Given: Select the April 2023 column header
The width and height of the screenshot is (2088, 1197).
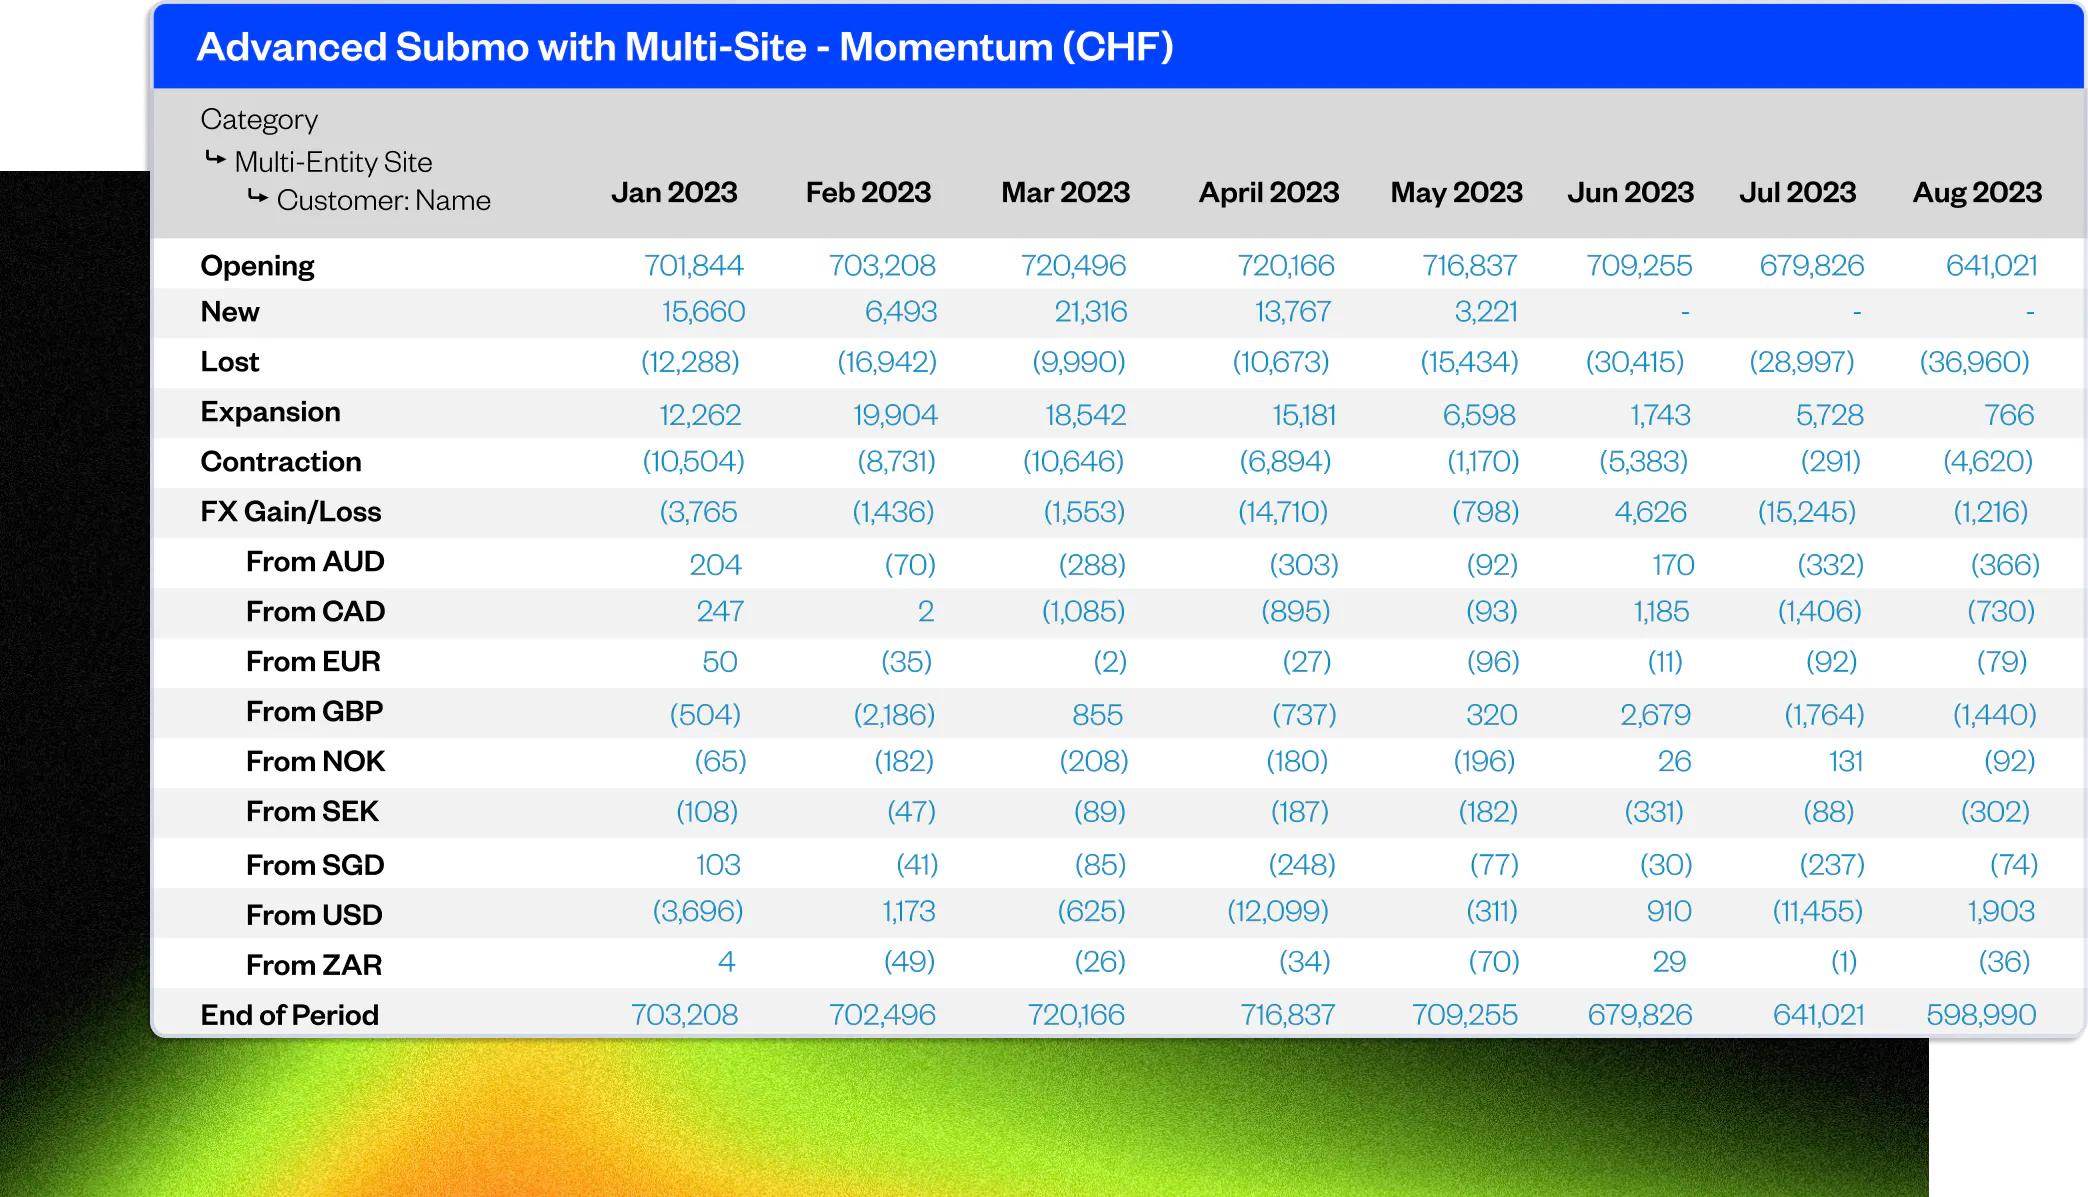Looking at the screenshot, I should (1269, 192).
